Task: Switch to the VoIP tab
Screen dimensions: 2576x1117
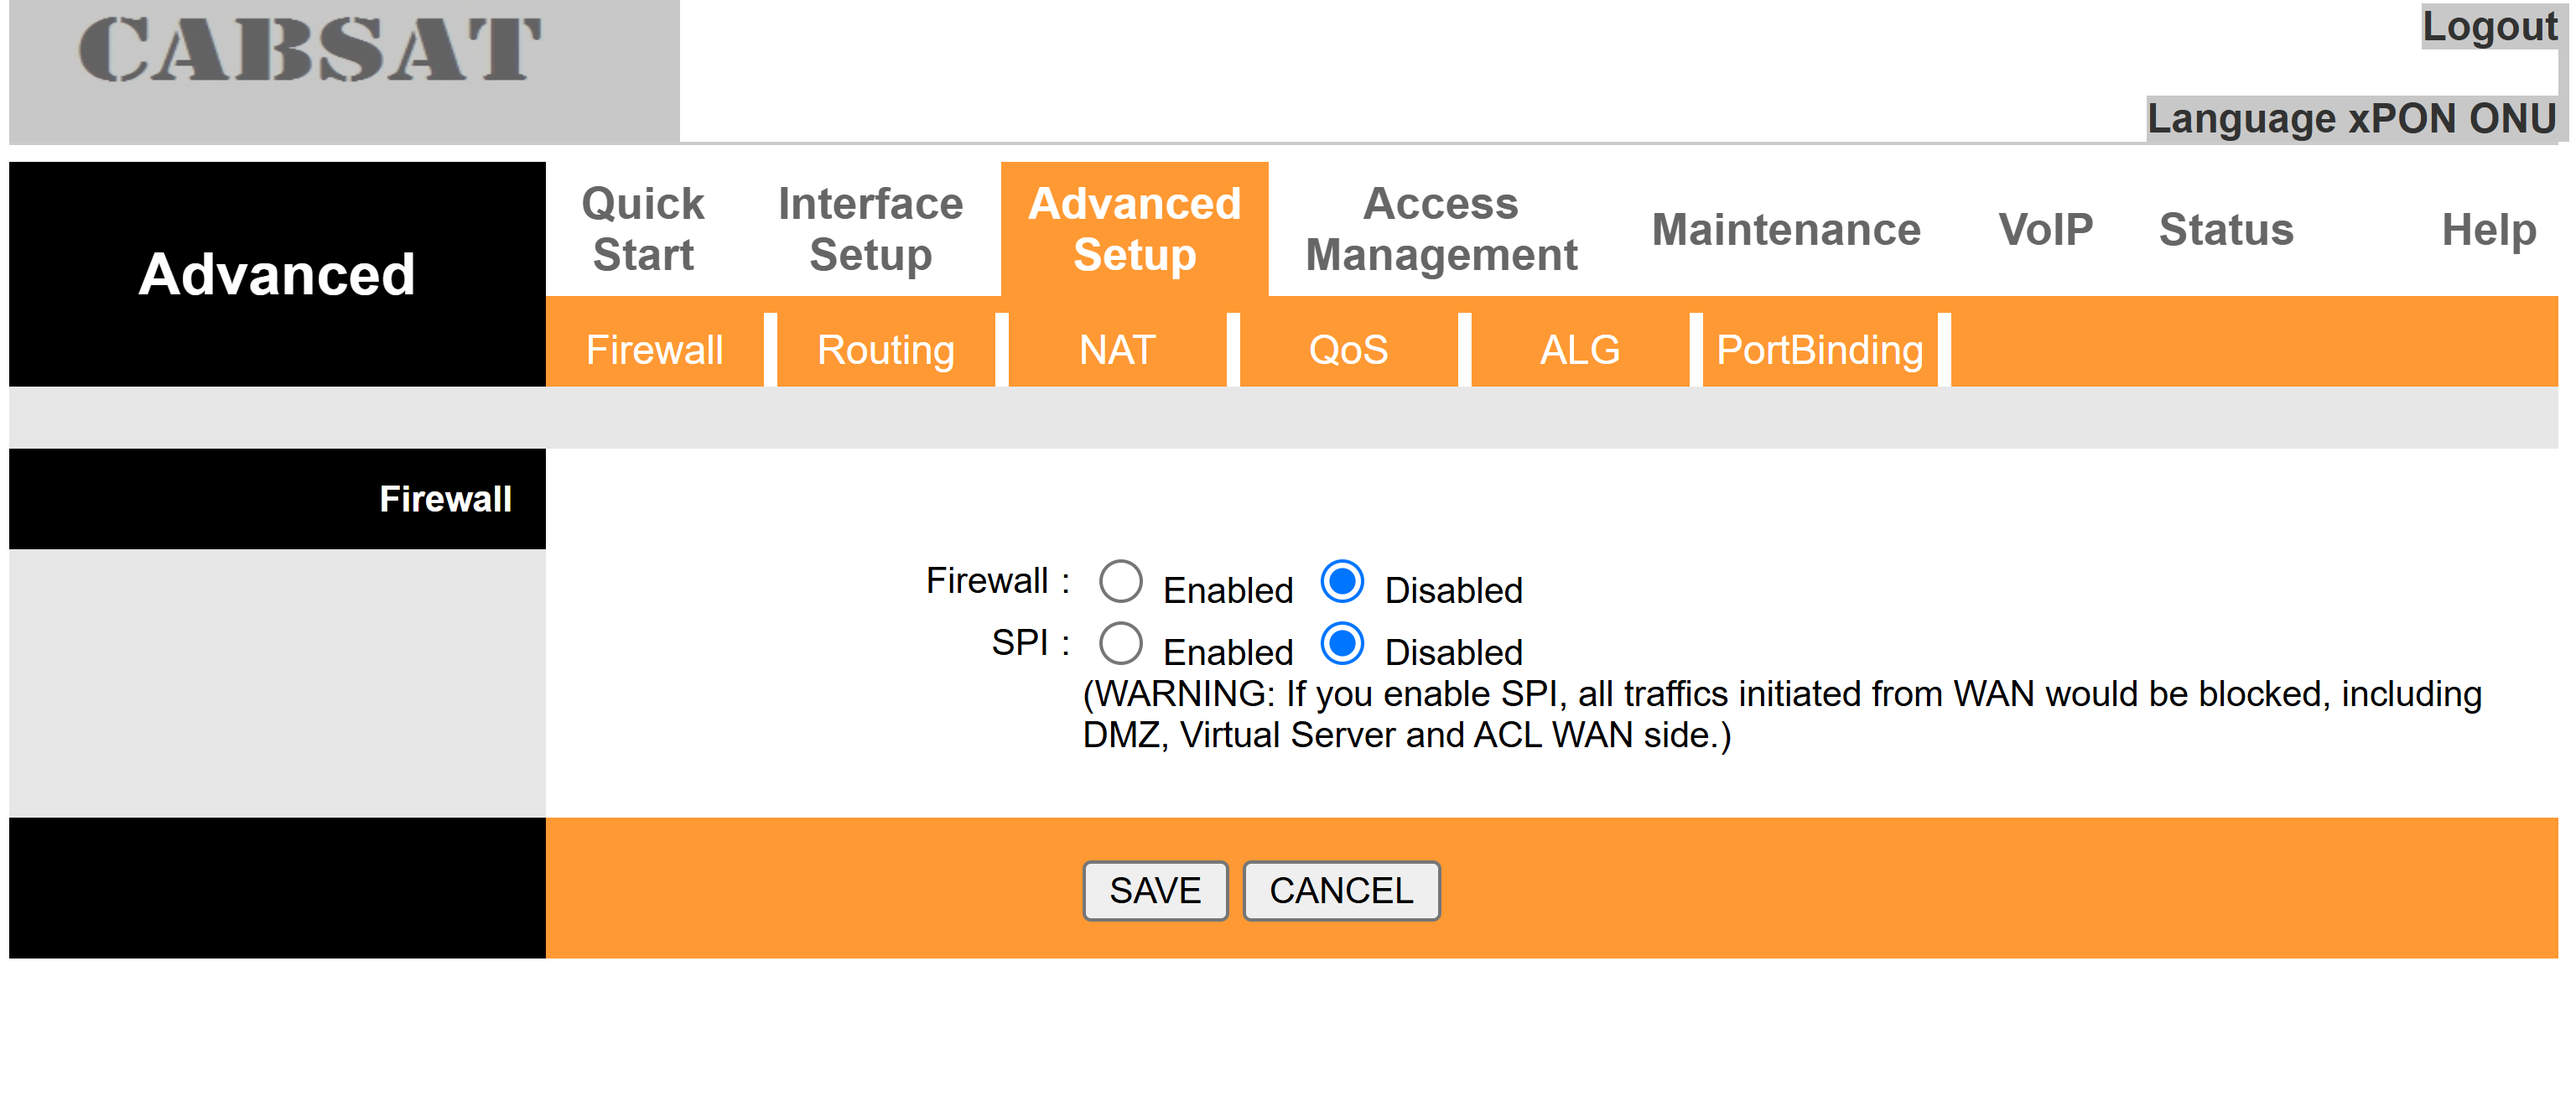Action: 2045,229
